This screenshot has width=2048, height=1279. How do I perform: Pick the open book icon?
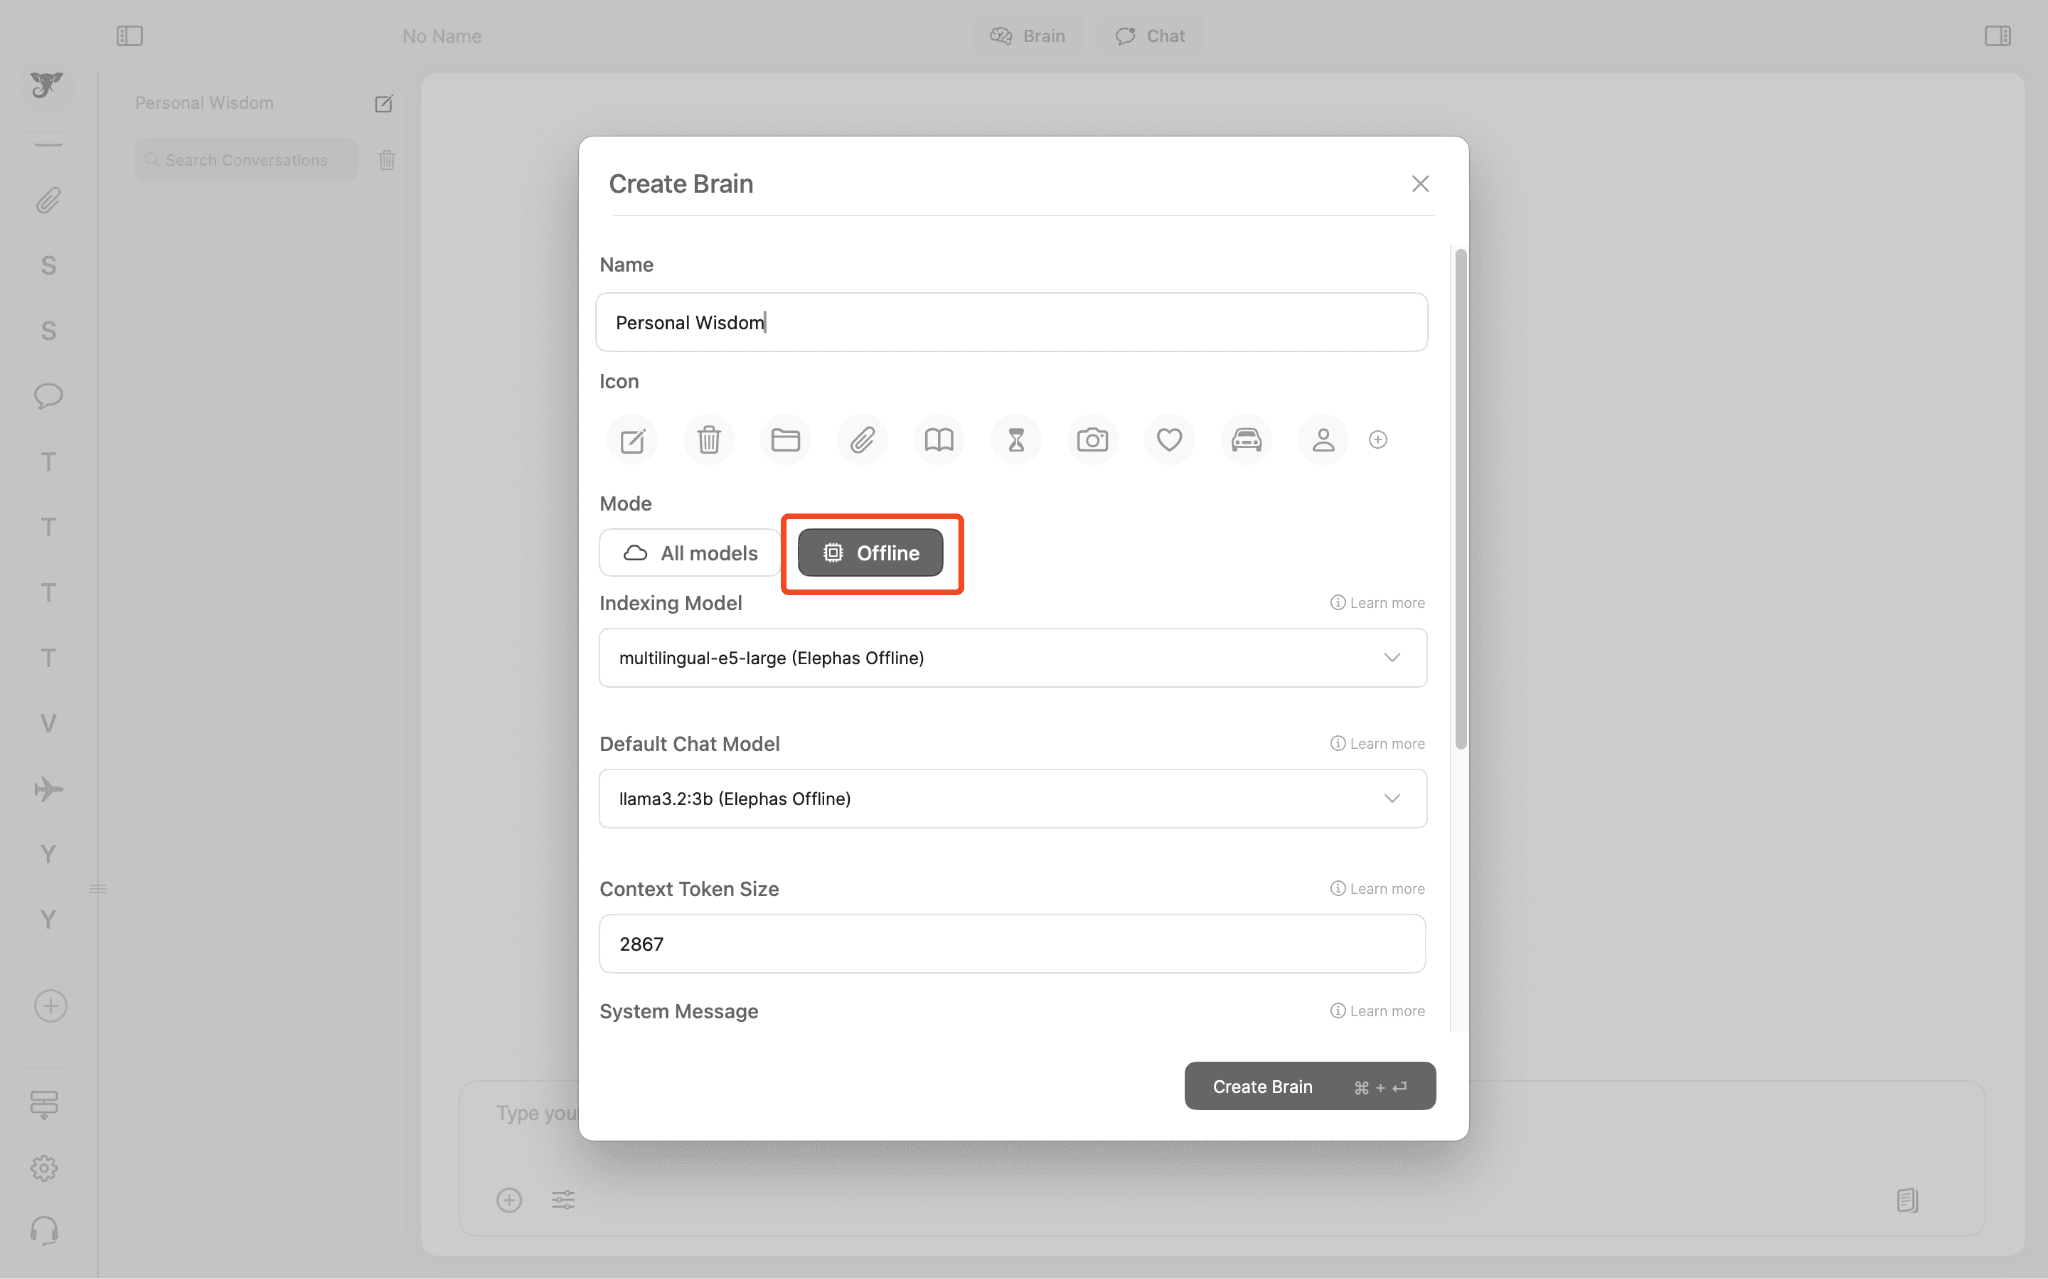pyautogui.click(x=939, y=440)
